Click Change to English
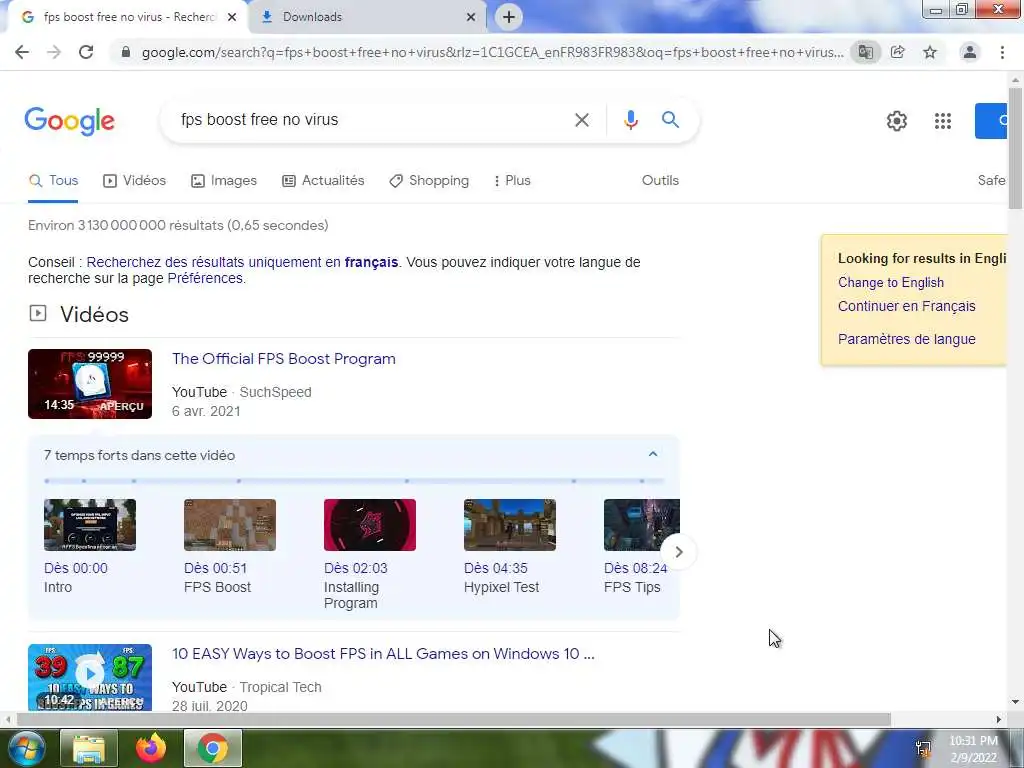 (x=891, y=283)
